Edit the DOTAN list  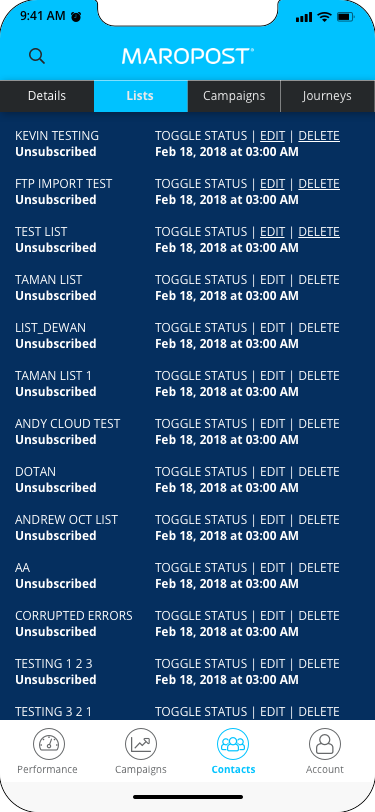point(272,471)
